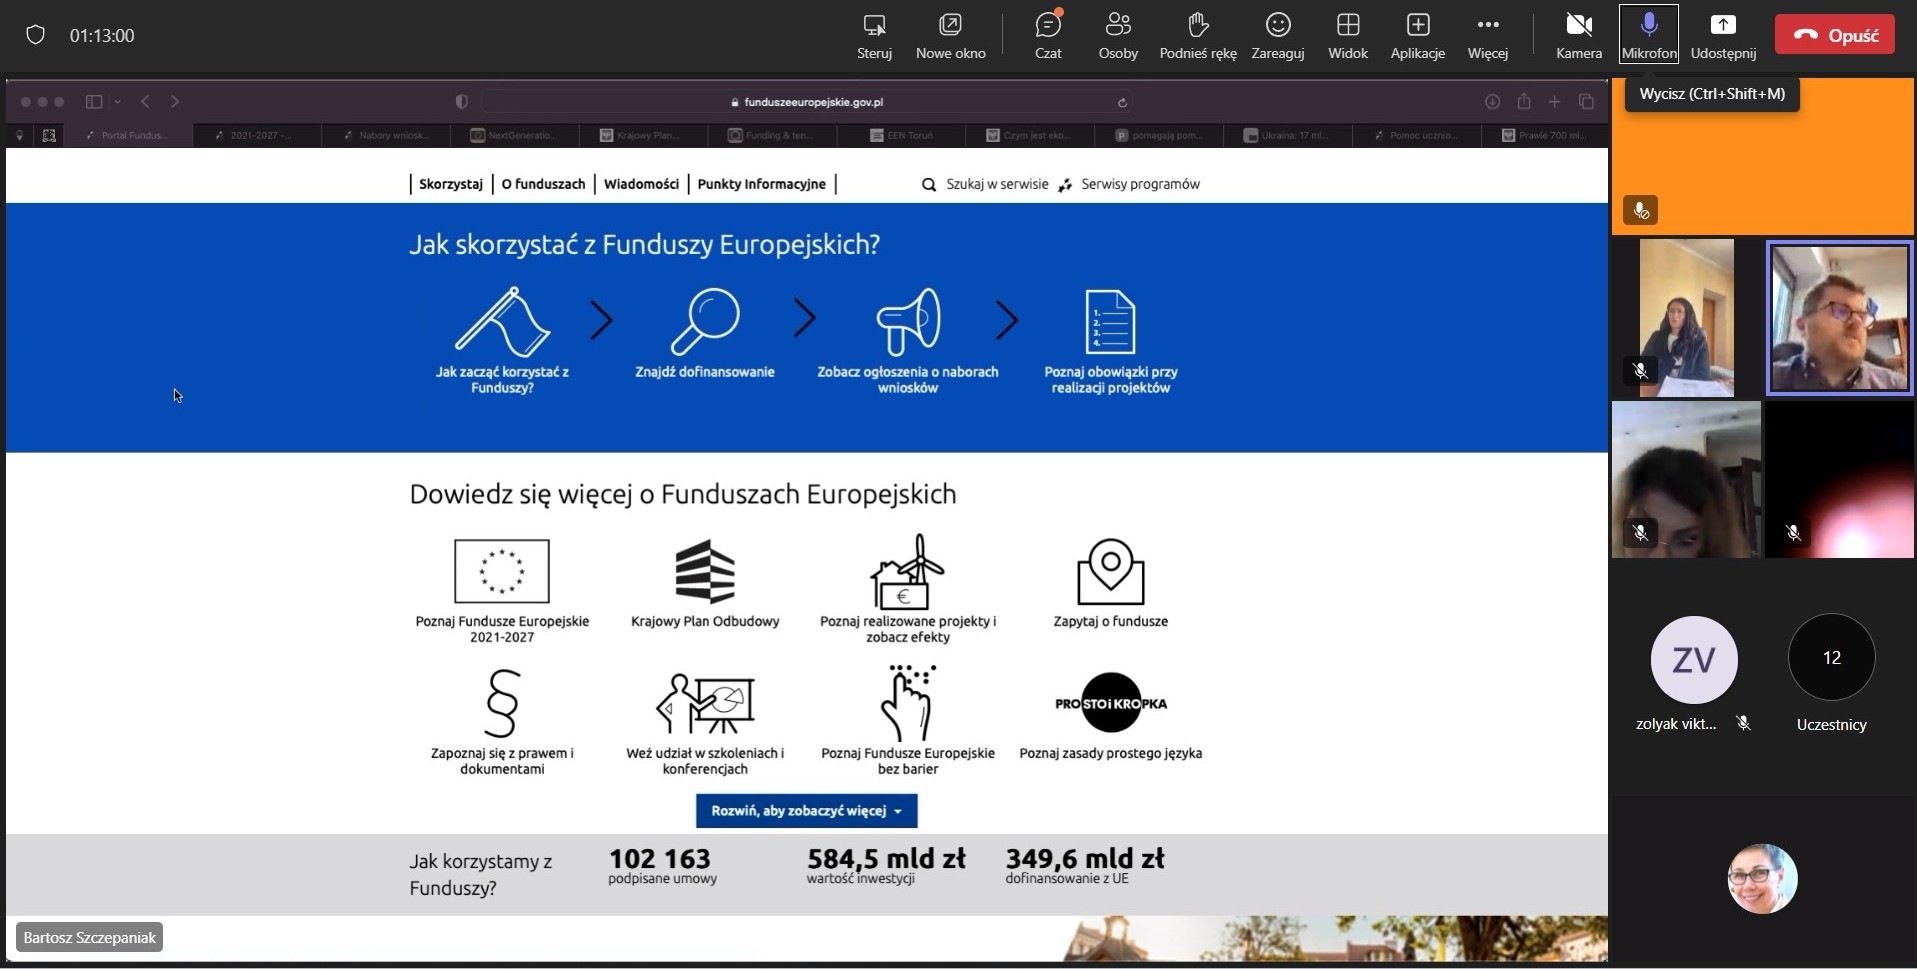The width and height of the screenshot is (1917, 969).
Task: Open the Aplikacje apps panel
Action: [1417, 35]
